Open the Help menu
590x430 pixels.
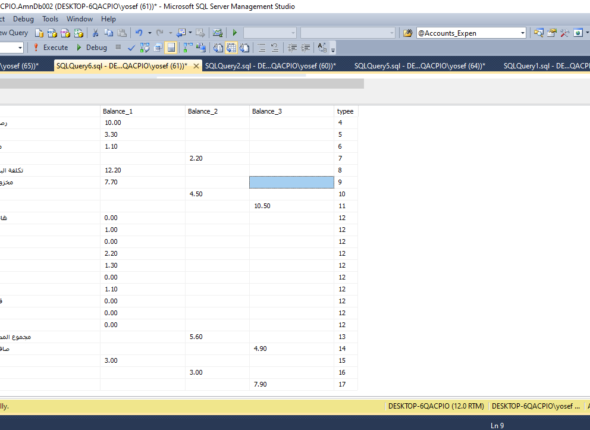[108, 19]
